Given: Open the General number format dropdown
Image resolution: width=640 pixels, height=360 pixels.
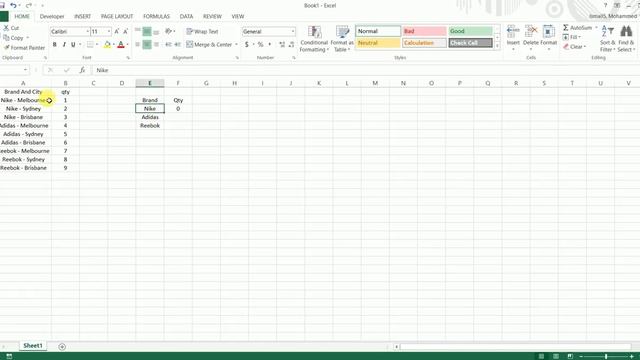Looking at the screenshot, I should 293,31.
